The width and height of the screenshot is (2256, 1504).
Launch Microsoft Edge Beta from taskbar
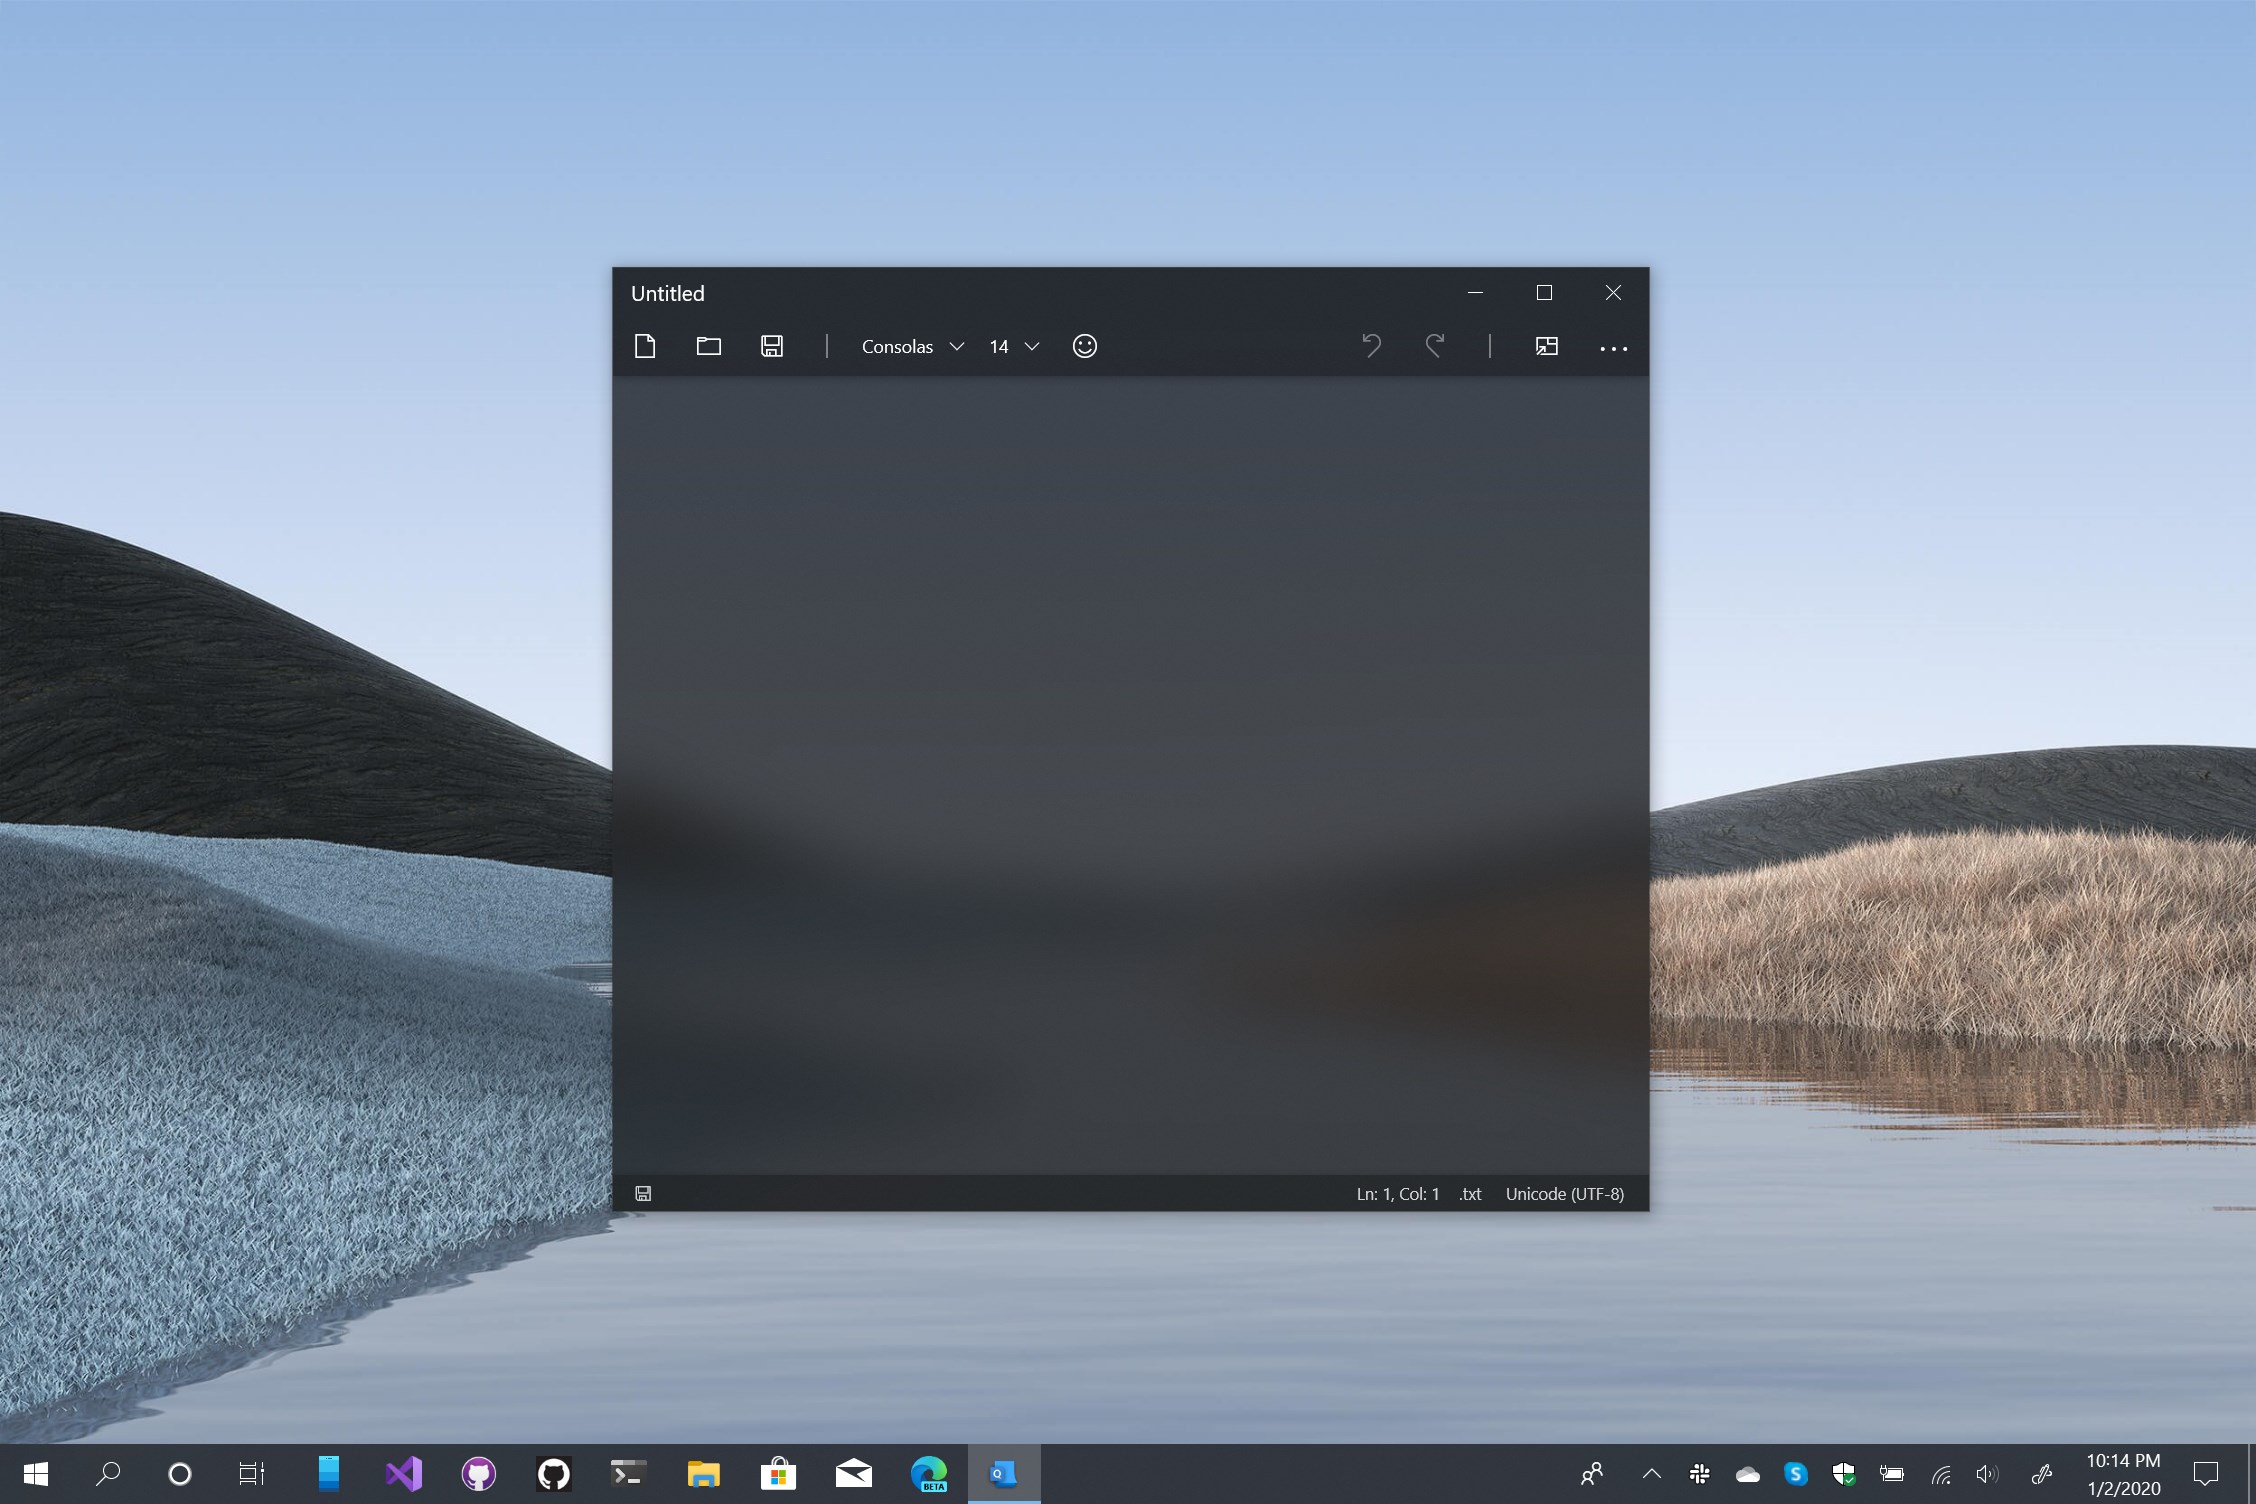(x=929, y=1473)
